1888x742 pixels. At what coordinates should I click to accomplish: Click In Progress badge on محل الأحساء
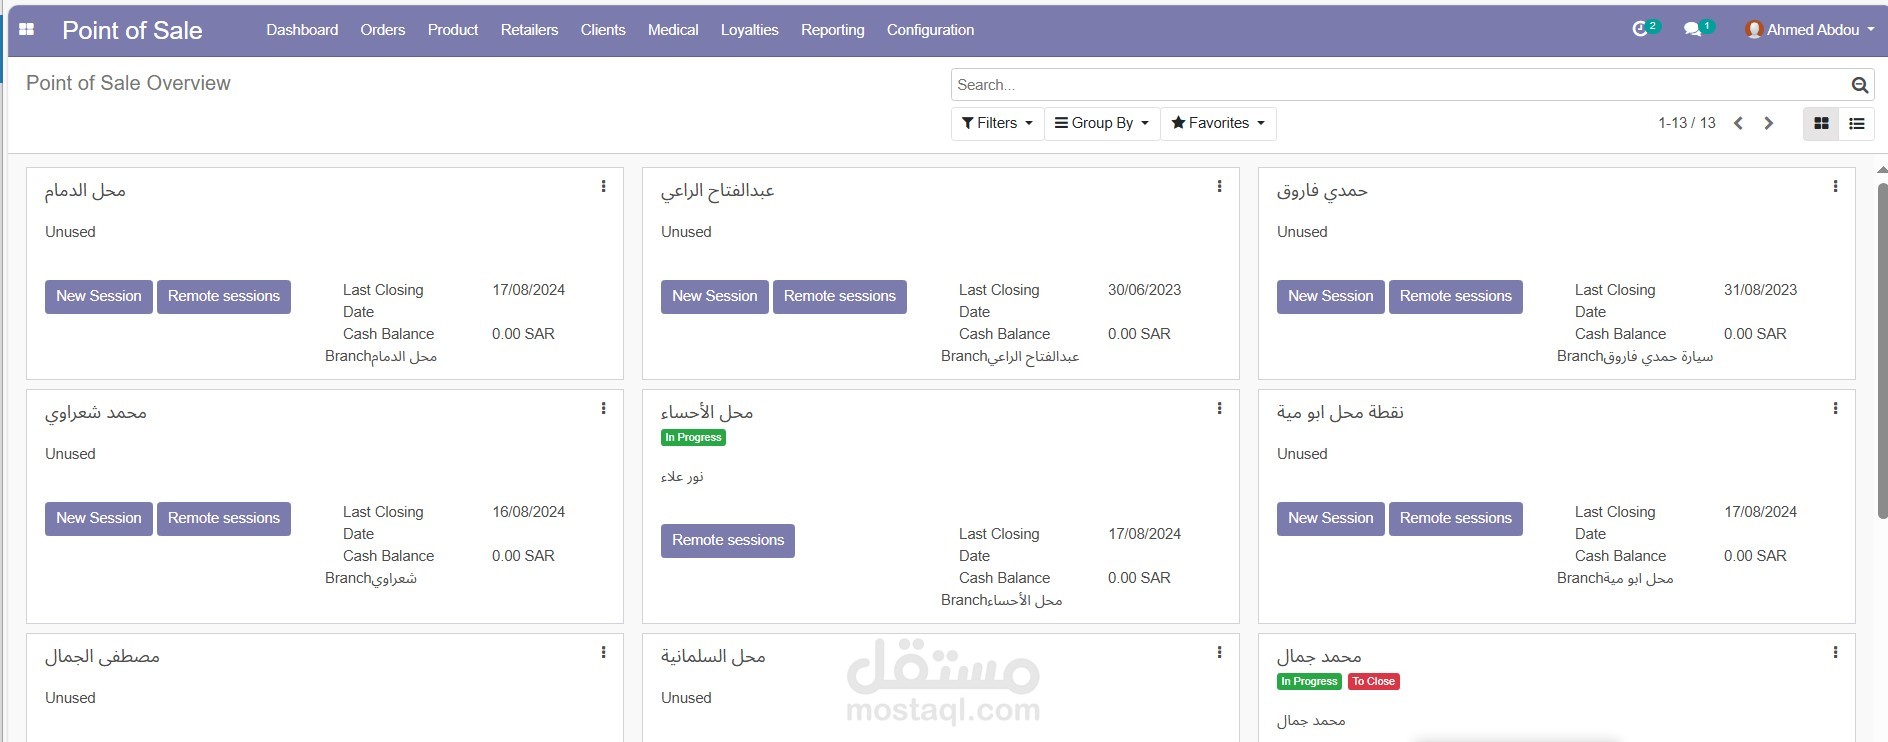(x=694, y=437)
